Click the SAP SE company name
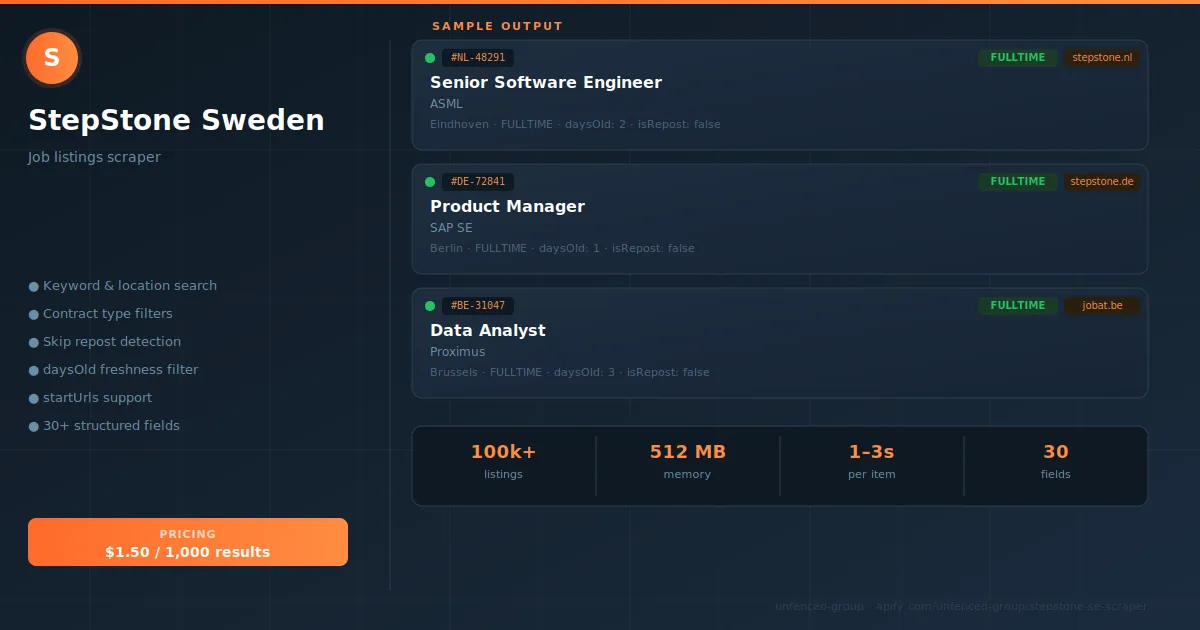 [x=451, y=228]
